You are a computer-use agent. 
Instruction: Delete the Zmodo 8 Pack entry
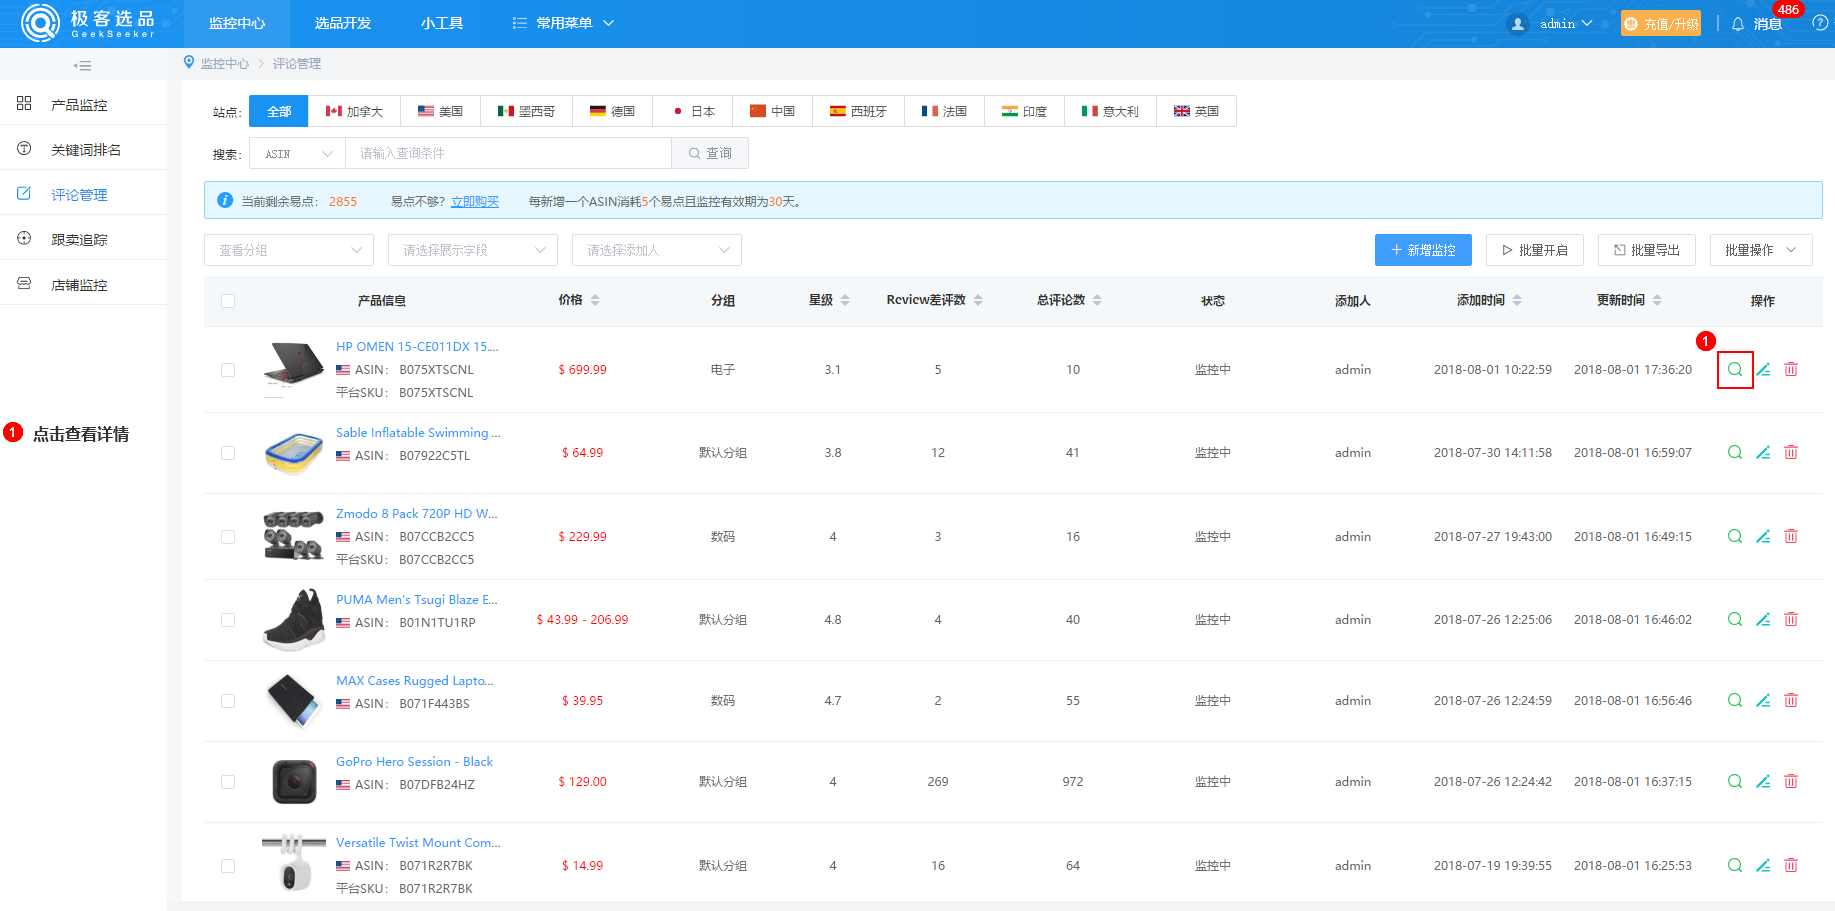point(1791,537)
